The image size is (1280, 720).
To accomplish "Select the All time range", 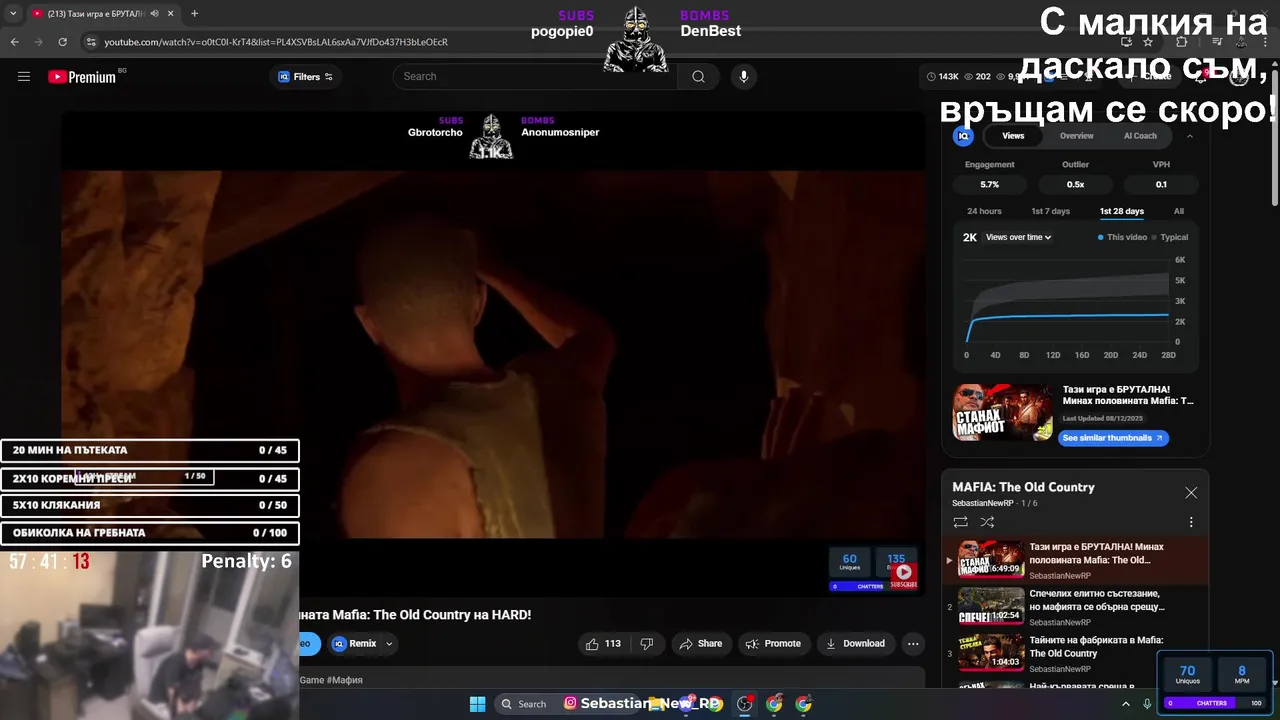I will click(x=1179, y=211).
